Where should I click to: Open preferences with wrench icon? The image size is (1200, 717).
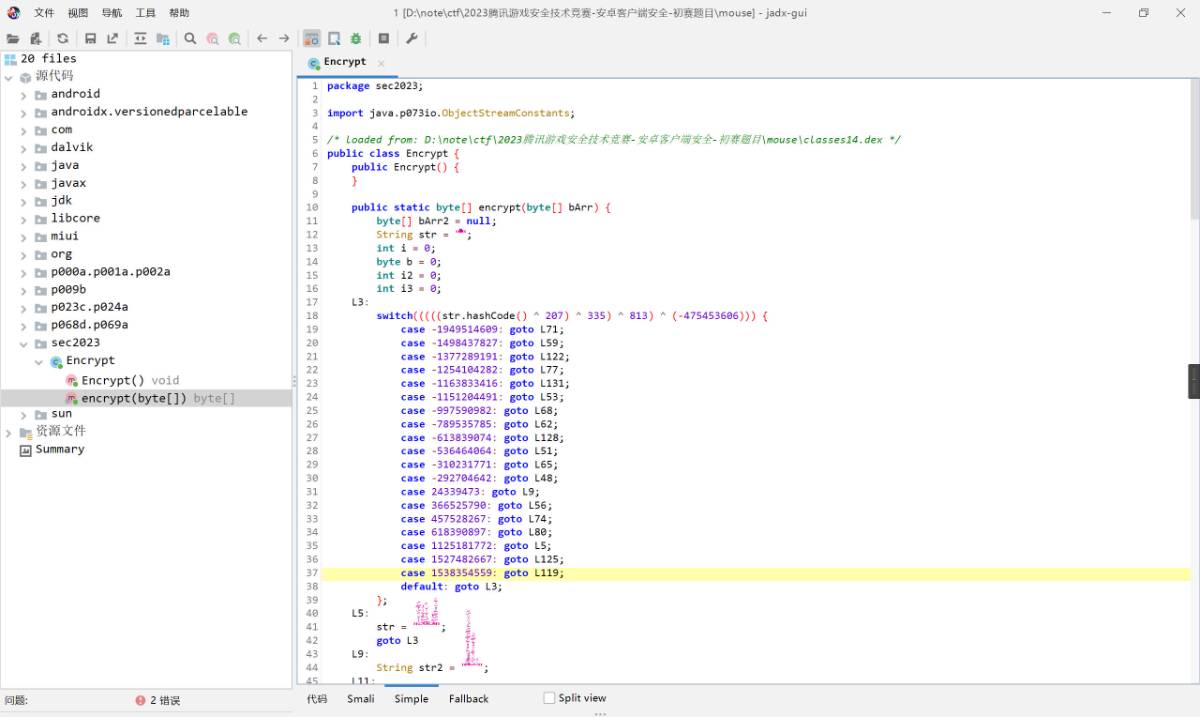pyautogui.click(x=411, y=38)
